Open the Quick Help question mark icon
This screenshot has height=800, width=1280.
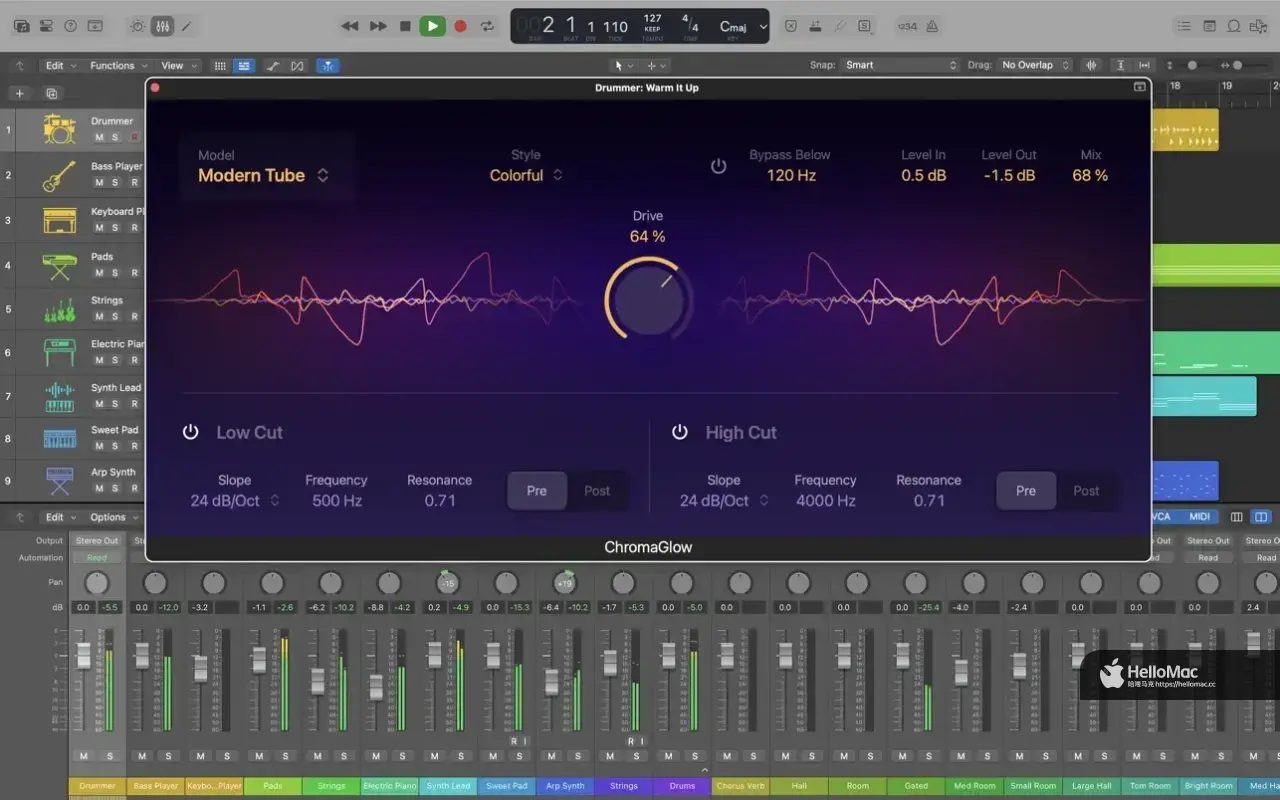pos(70,26)
